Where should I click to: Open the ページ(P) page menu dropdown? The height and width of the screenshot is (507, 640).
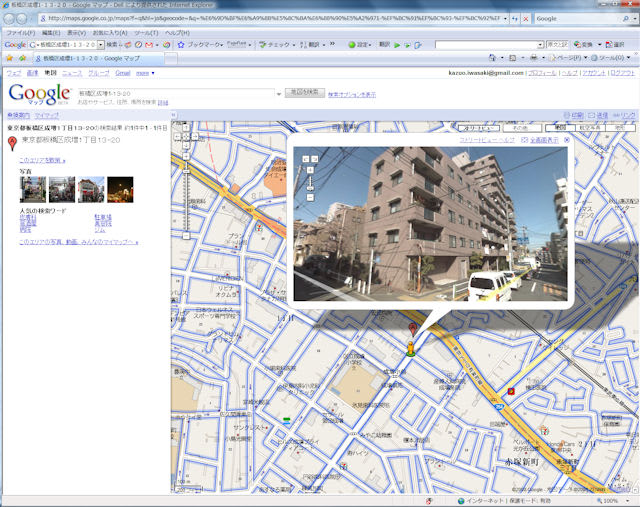569,58
